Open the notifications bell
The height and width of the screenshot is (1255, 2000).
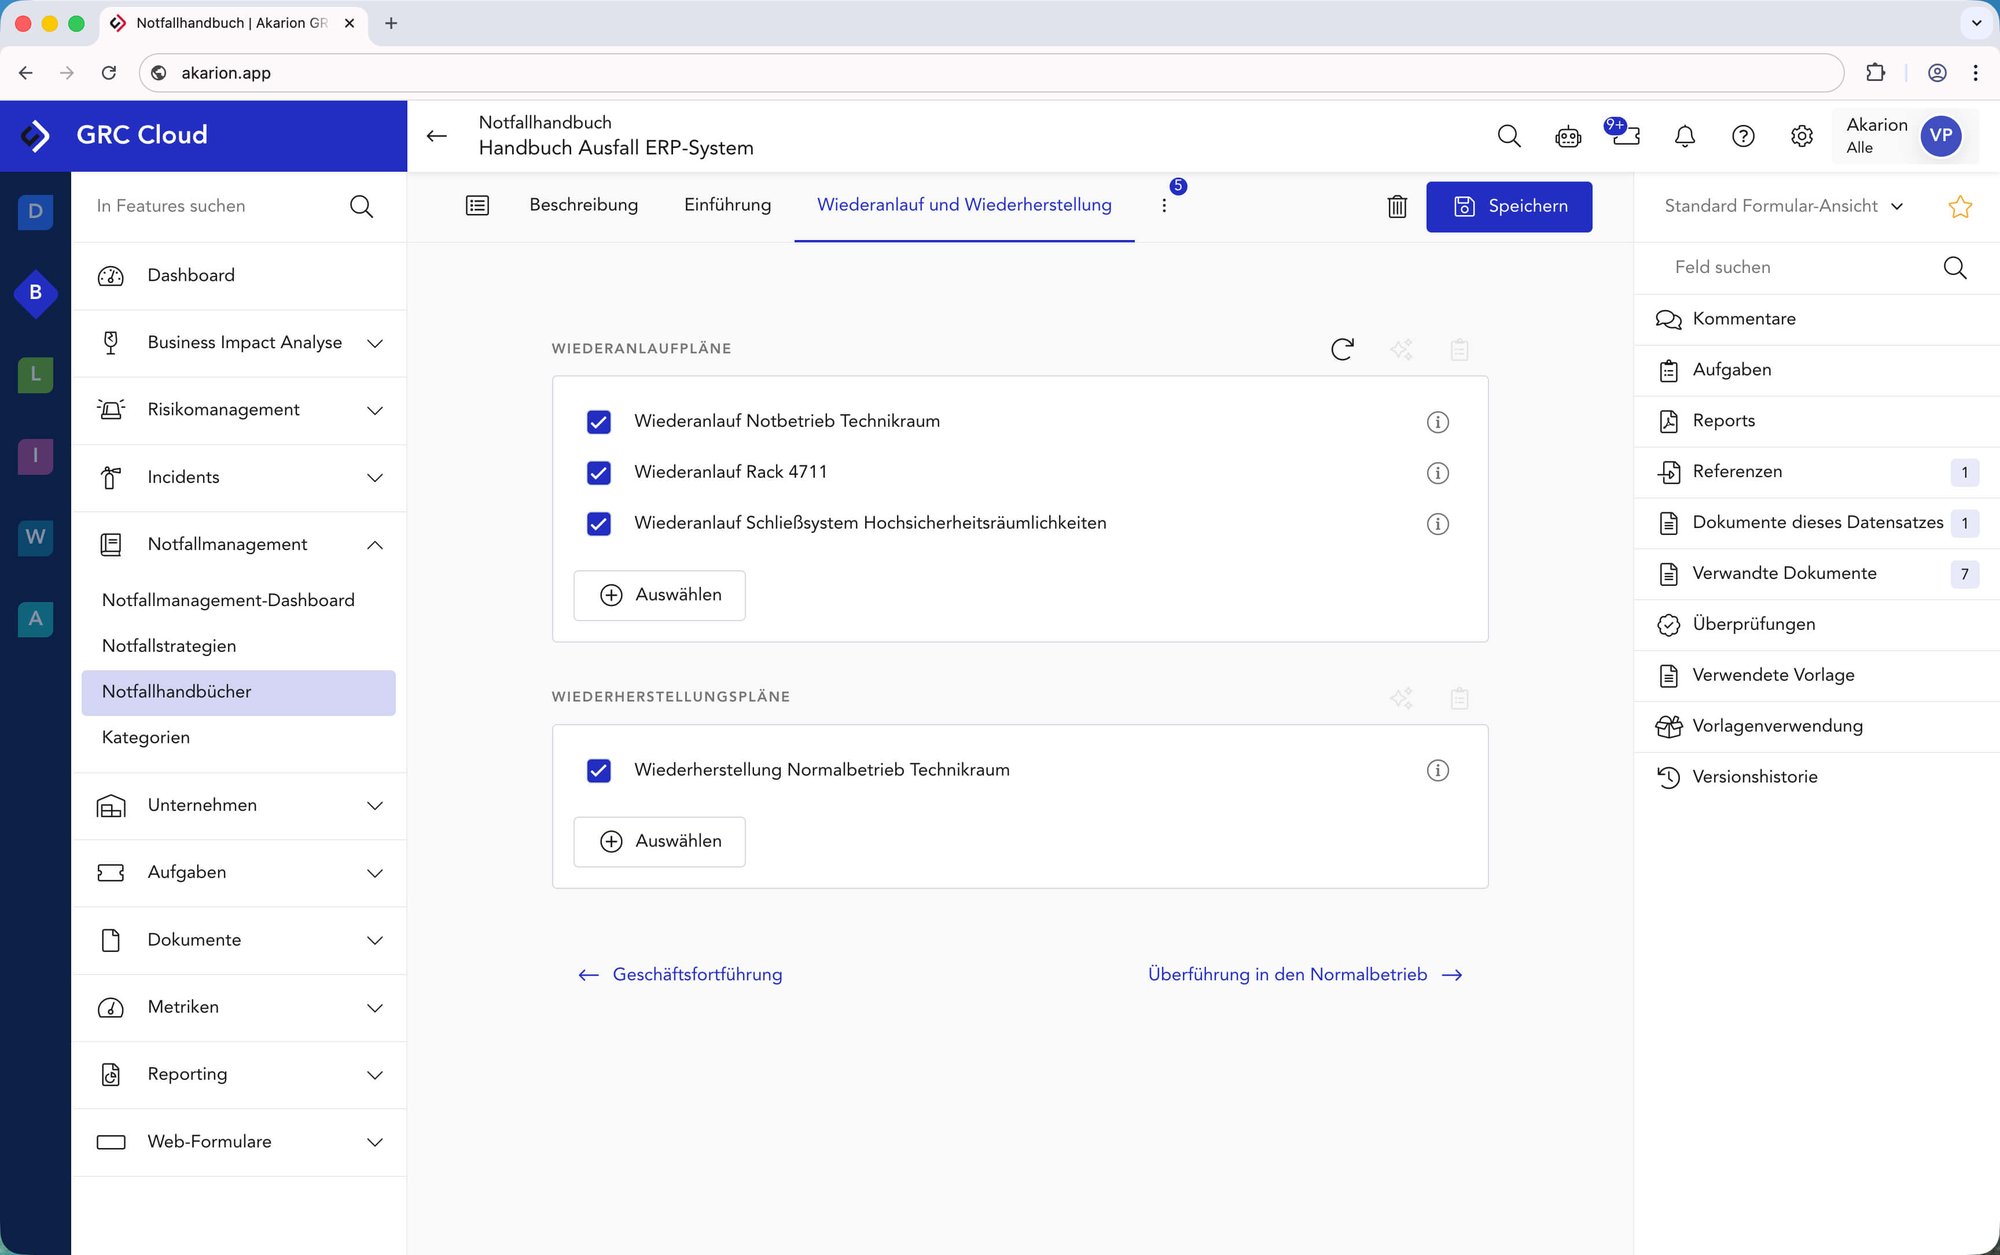point(1684,136)
